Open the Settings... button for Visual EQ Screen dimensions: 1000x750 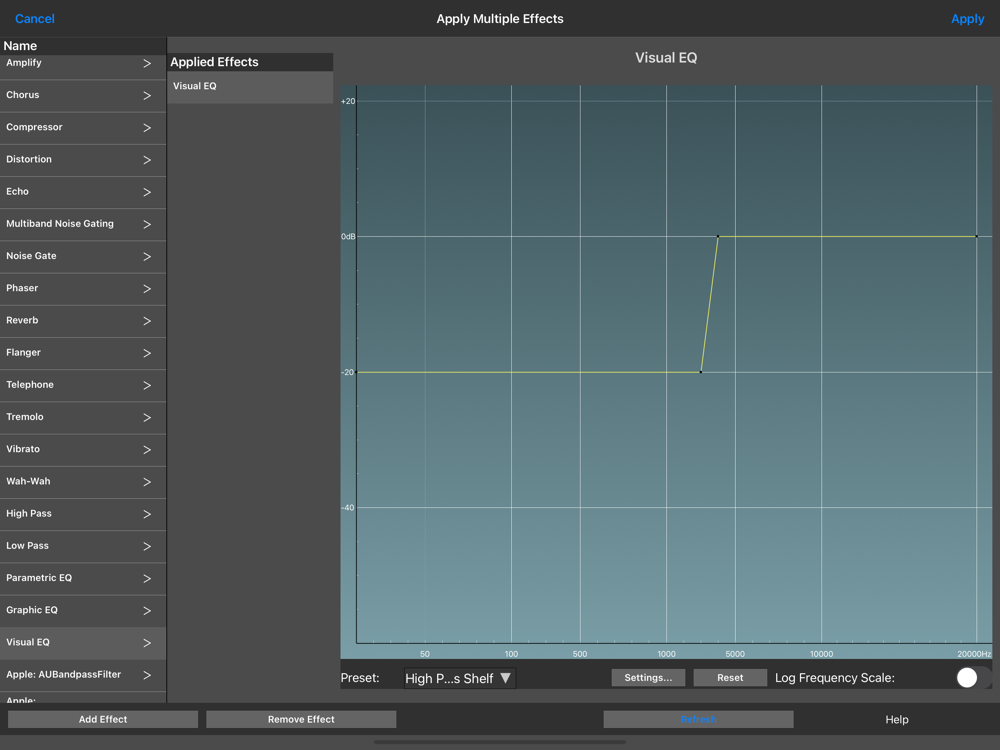coord(648,677)
